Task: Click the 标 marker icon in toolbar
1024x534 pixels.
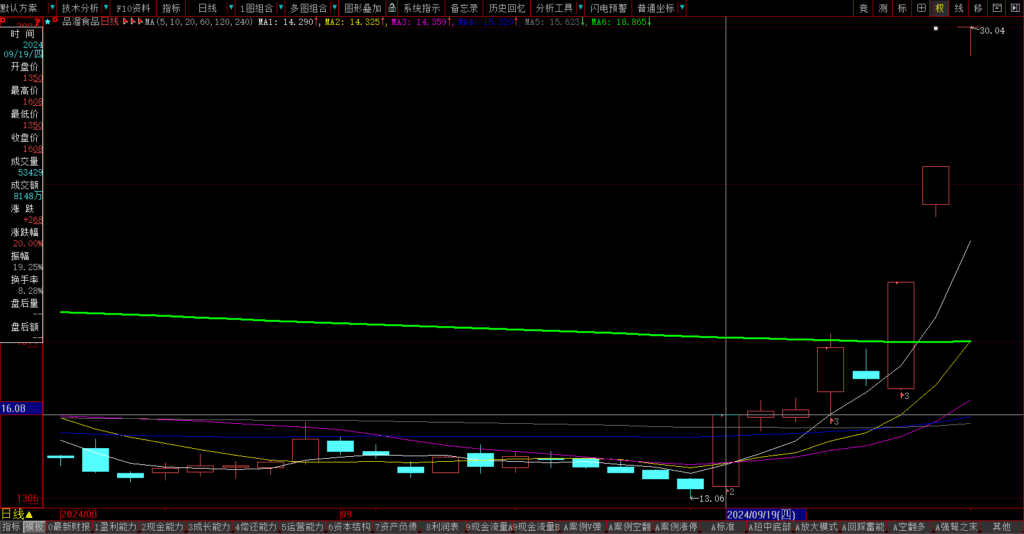Action: pos(901,8)
